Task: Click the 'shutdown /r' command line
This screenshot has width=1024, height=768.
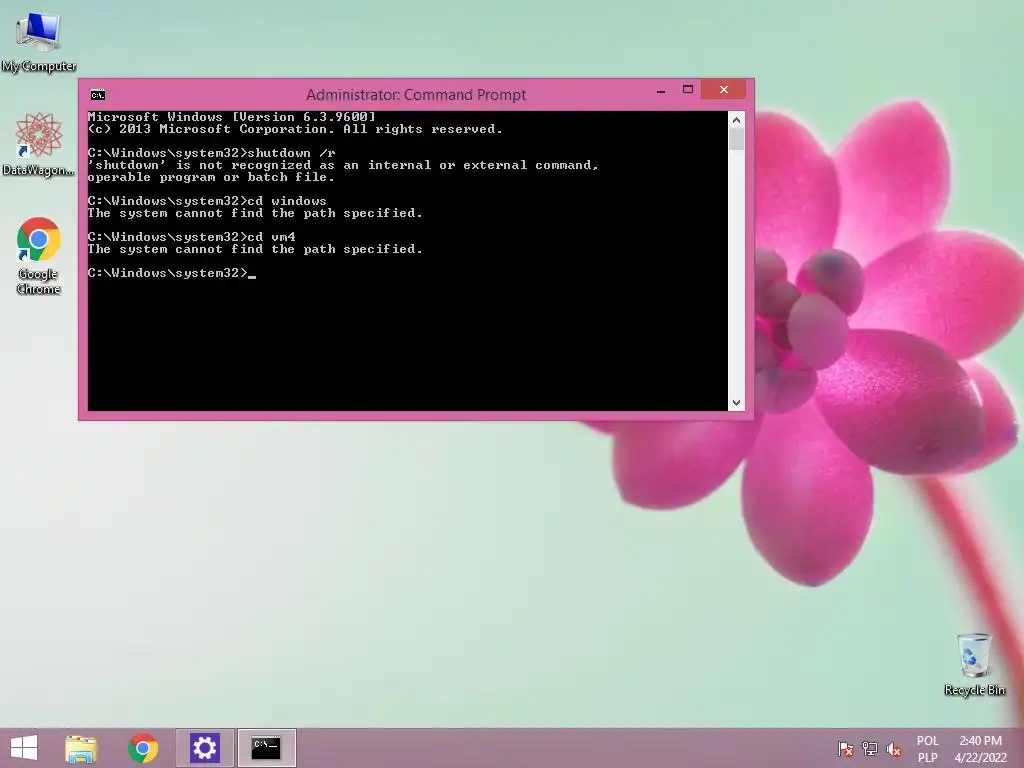Action: pyautogui.click(x=212, y=153)
